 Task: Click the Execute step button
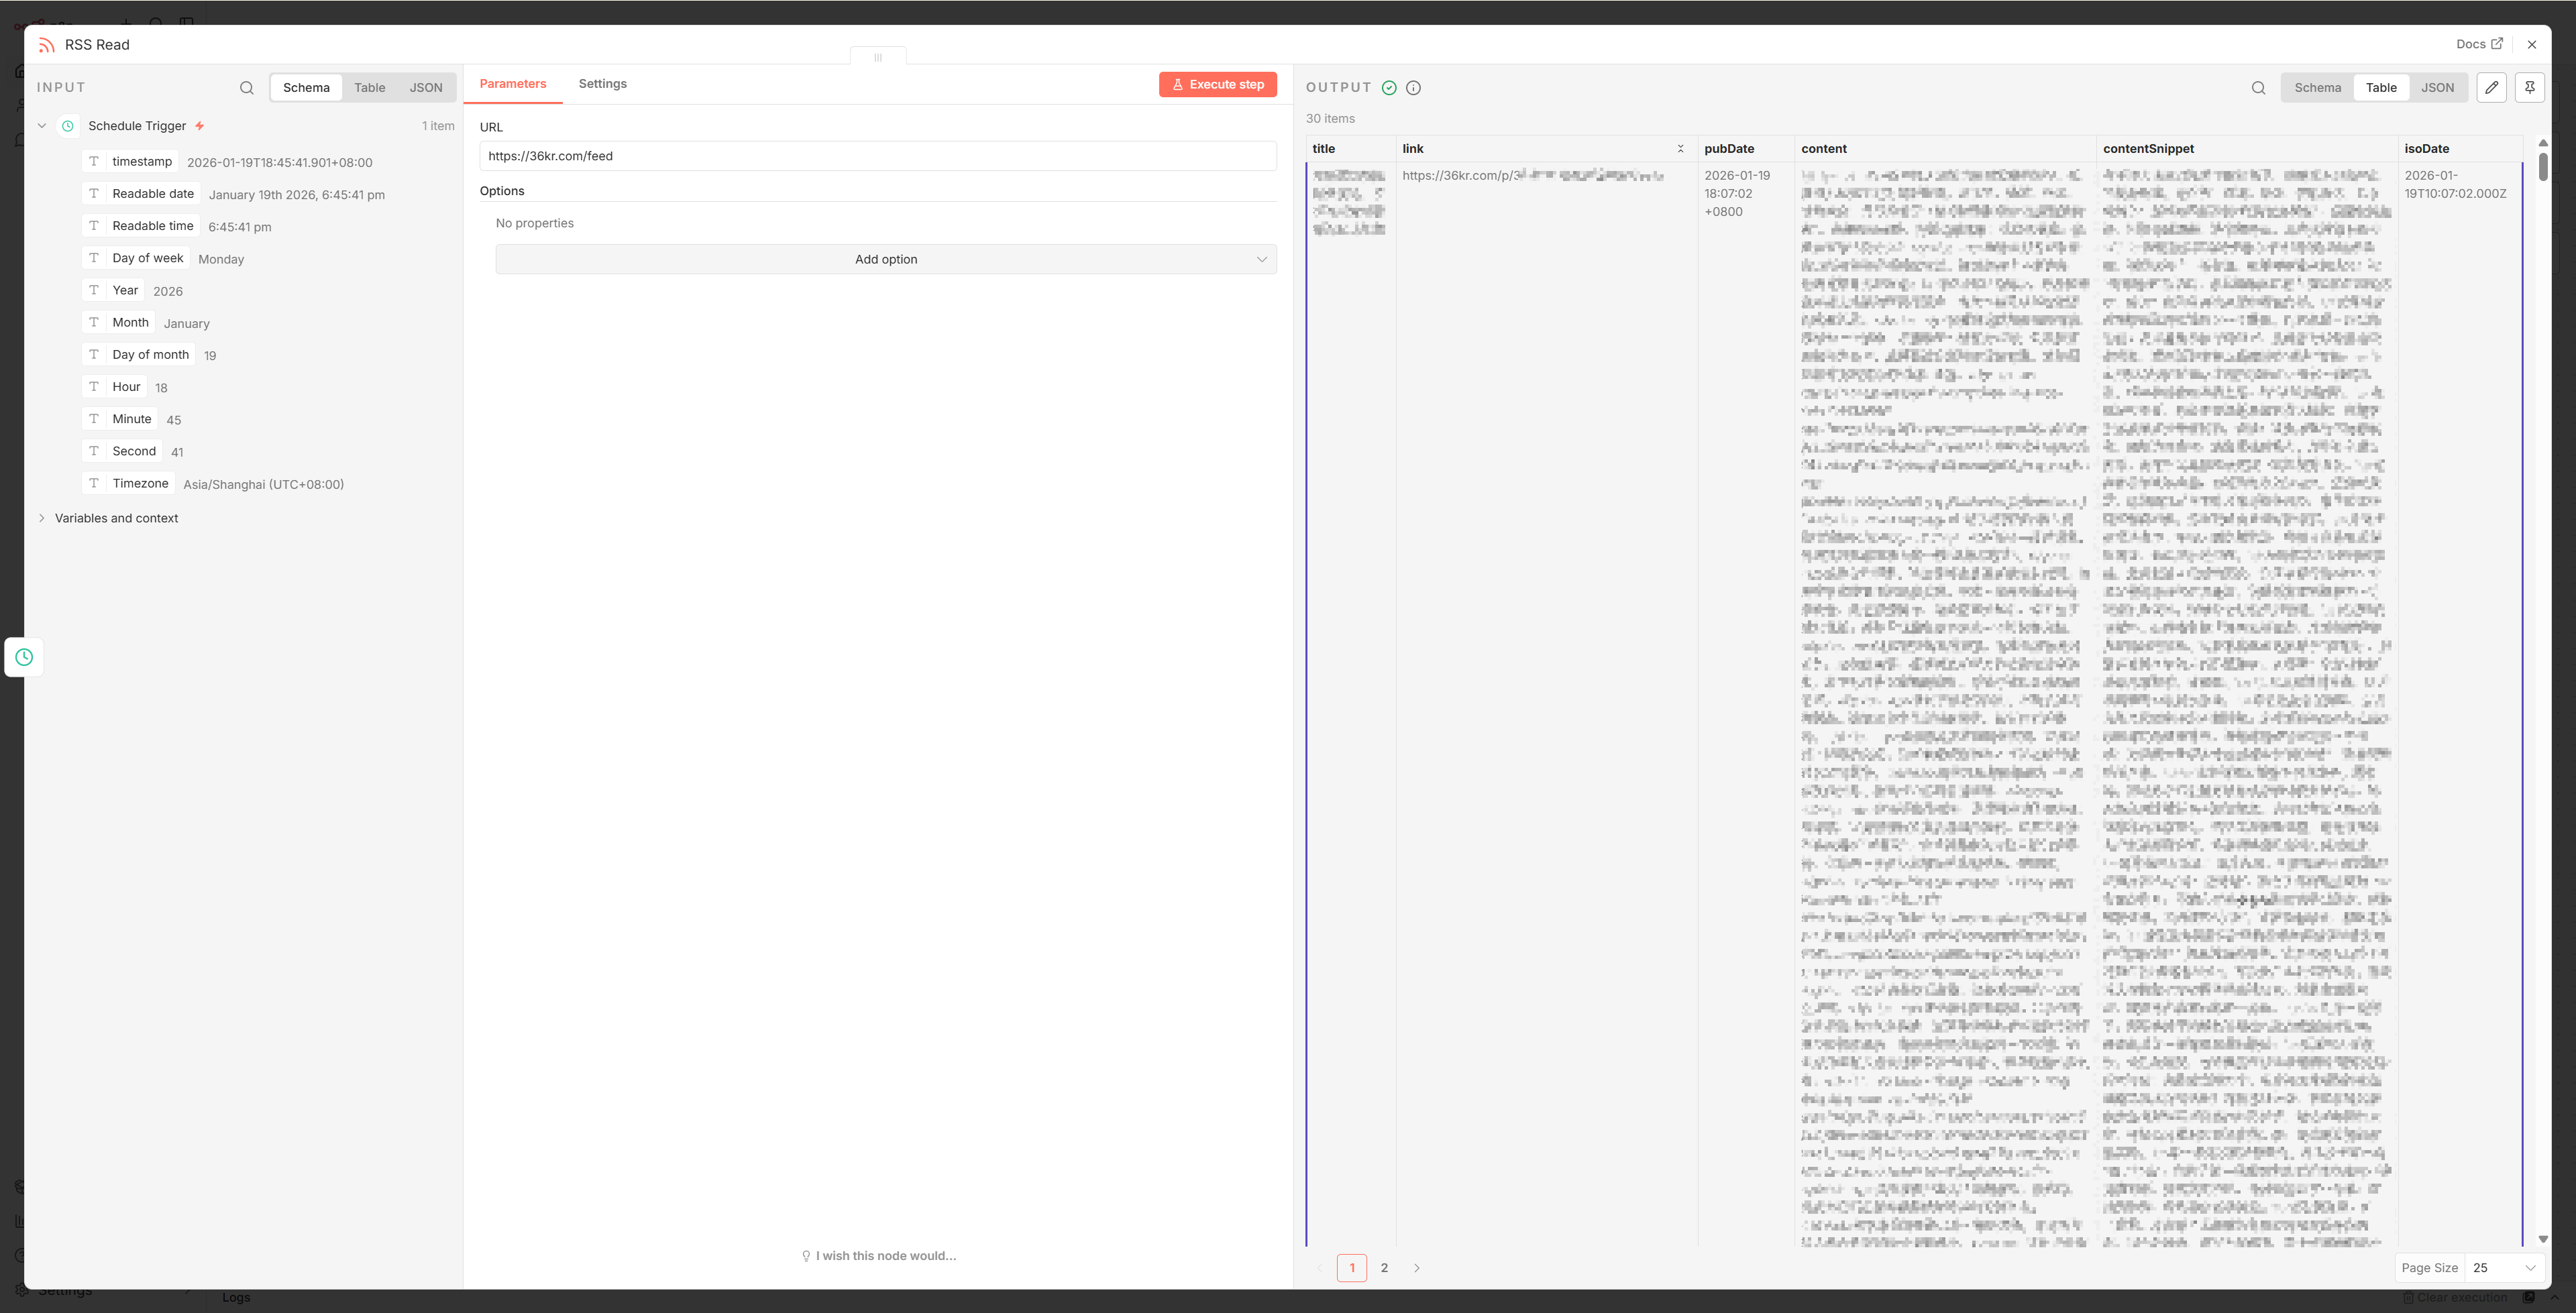1217,85
